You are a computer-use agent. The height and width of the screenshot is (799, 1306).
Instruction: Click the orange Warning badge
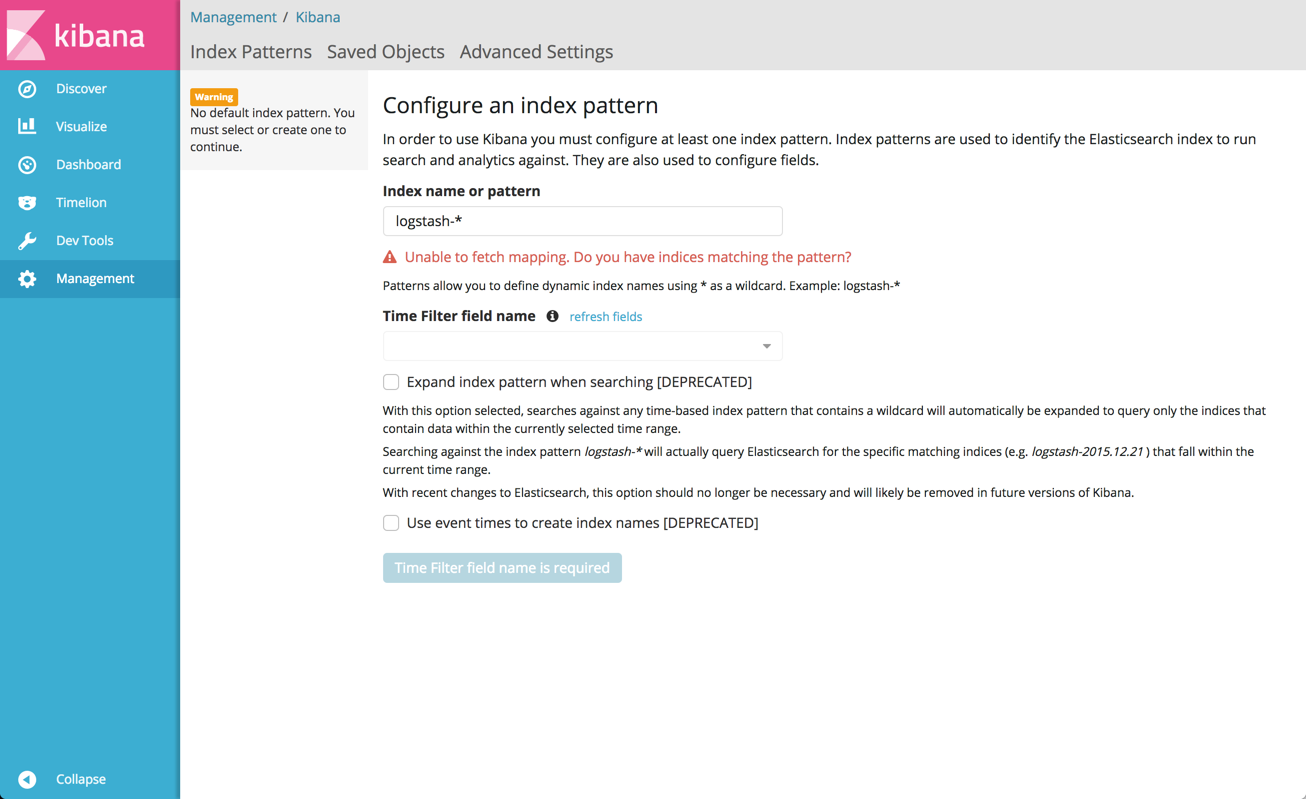click(x=214, y=97)
